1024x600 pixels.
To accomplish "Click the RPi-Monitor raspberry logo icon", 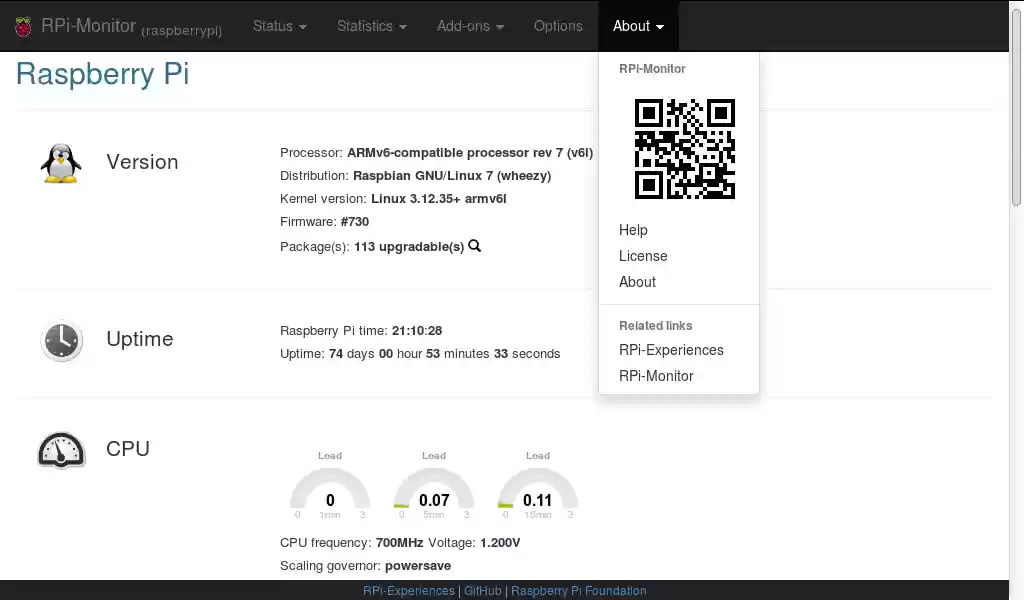I will (22, 26).
